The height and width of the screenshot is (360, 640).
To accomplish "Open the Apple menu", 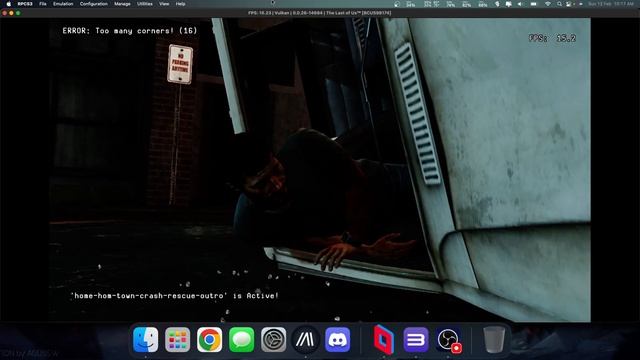I will click(9, 4).
